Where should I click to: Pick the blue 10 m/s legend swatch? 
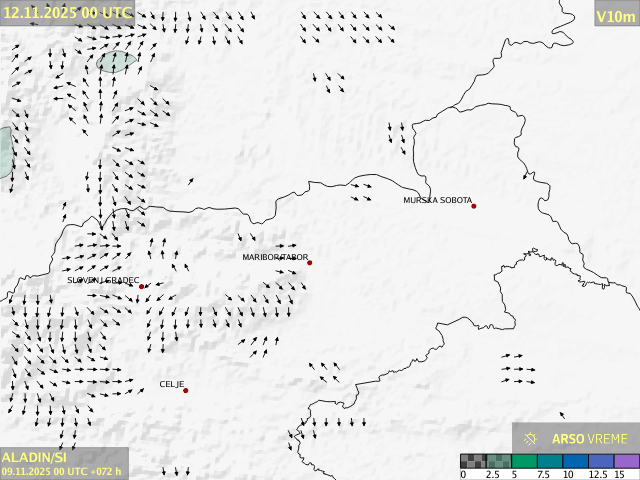[x=575, y=461]
